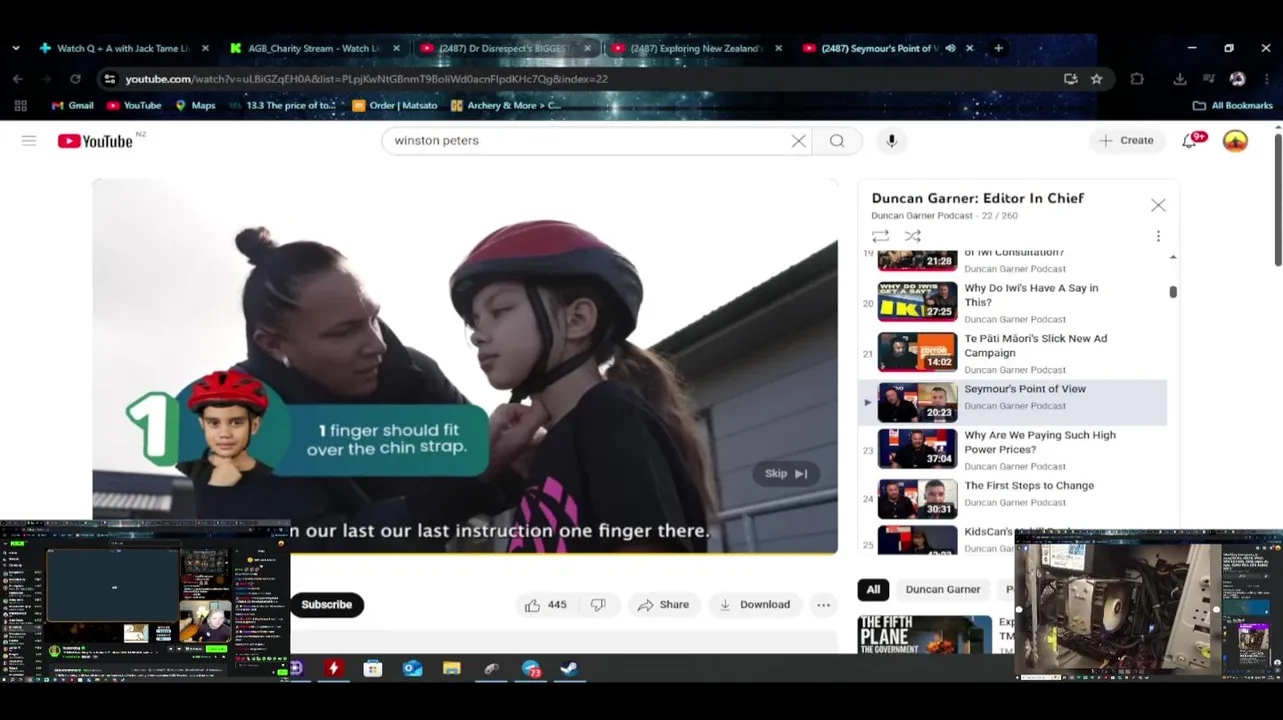Open Archery & More bookmark
1283x720 pixels.
click(x=506, y=105)
